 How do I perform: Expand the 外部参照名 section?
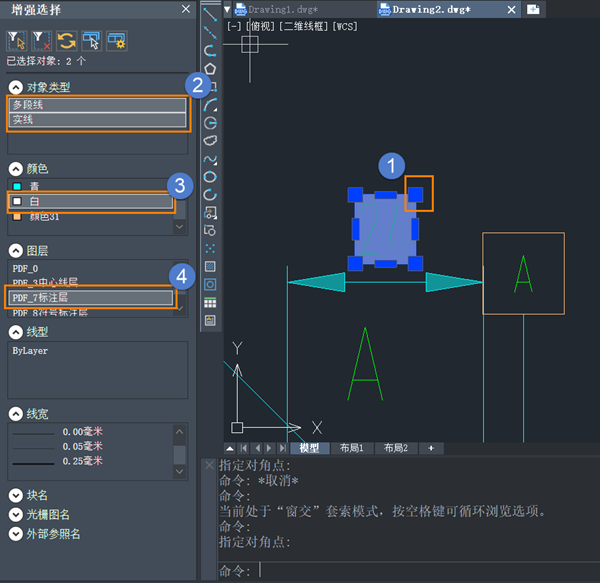click(15, 534)
